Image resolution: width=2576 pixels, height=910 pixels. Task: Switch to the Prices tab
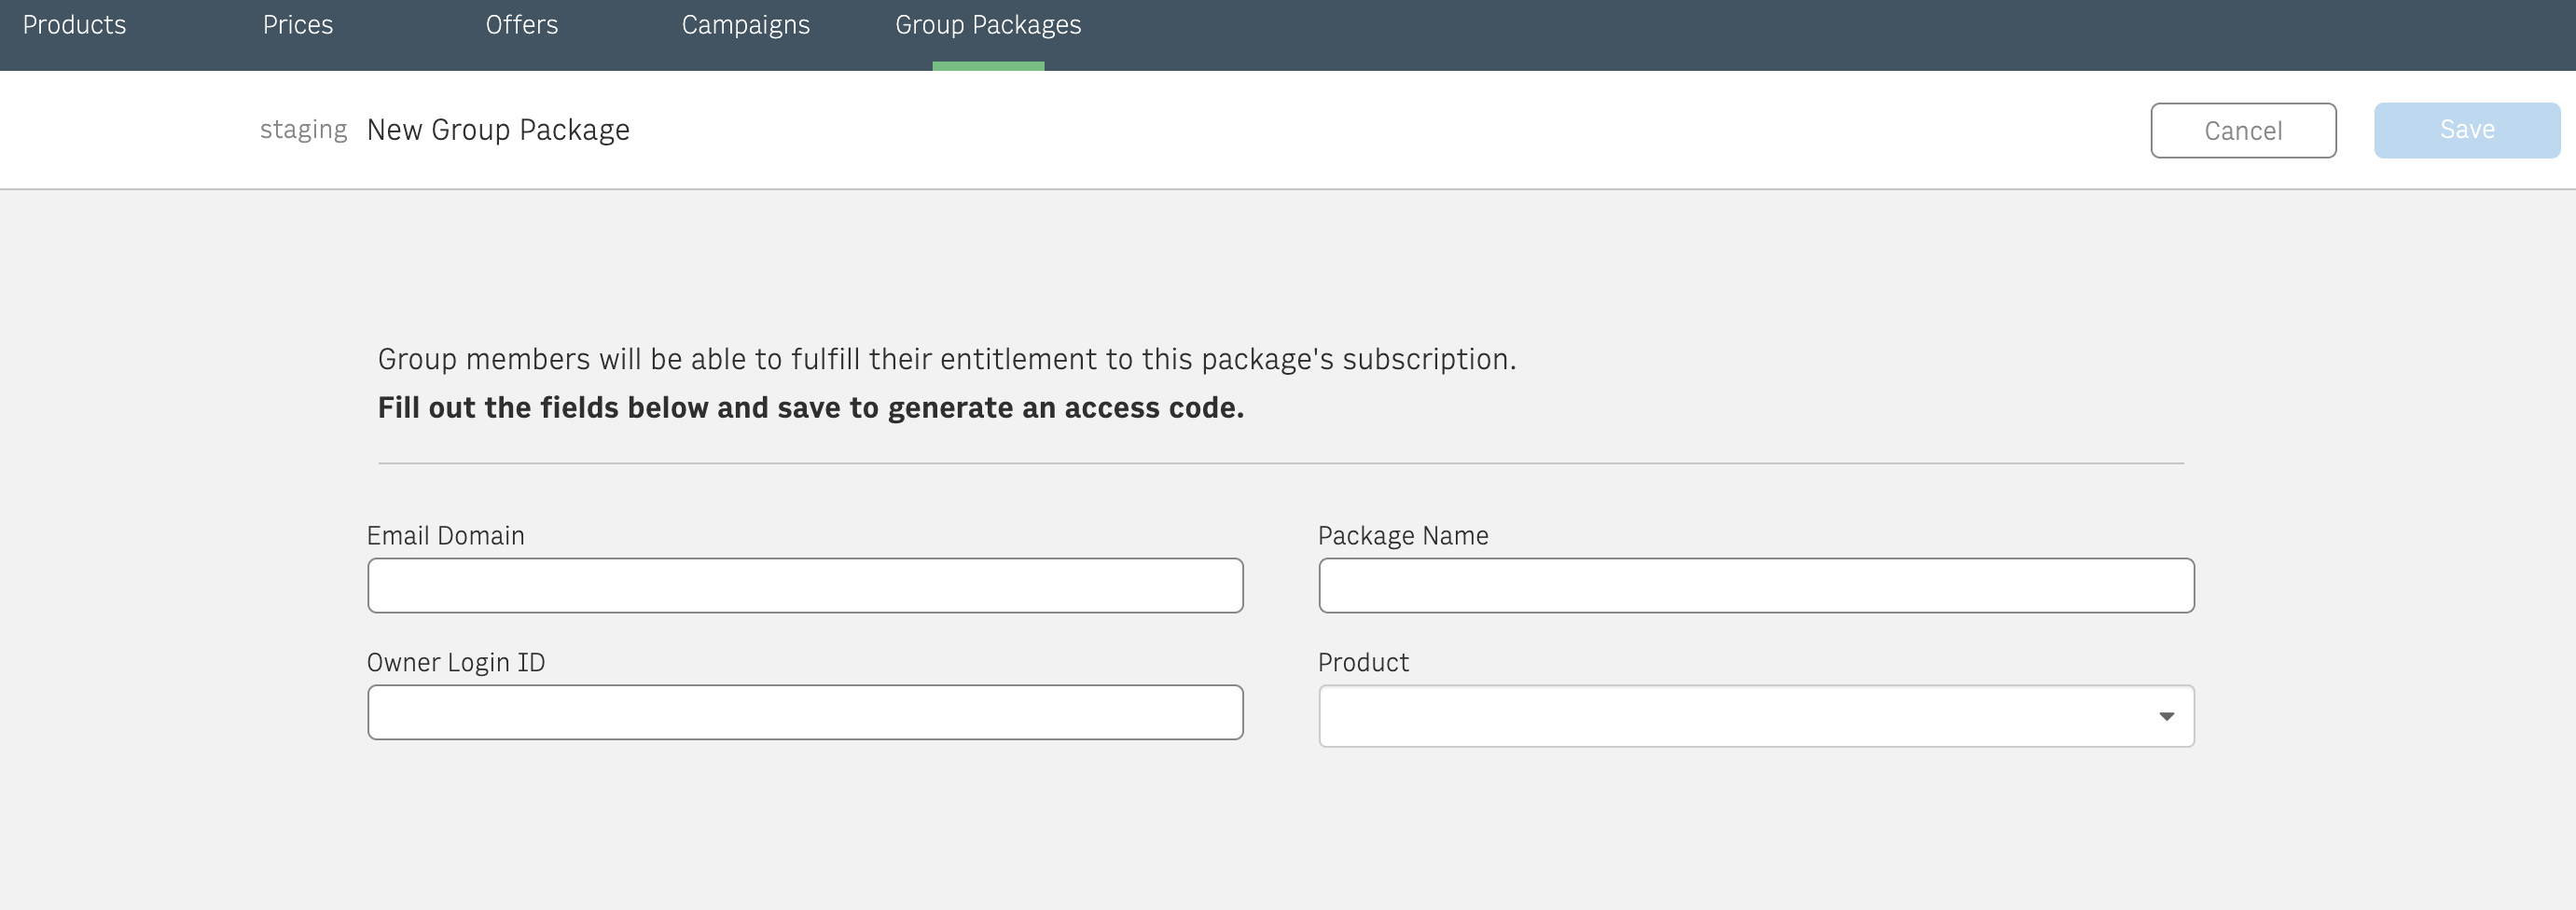pyautogui.click(x=297, y=25)
